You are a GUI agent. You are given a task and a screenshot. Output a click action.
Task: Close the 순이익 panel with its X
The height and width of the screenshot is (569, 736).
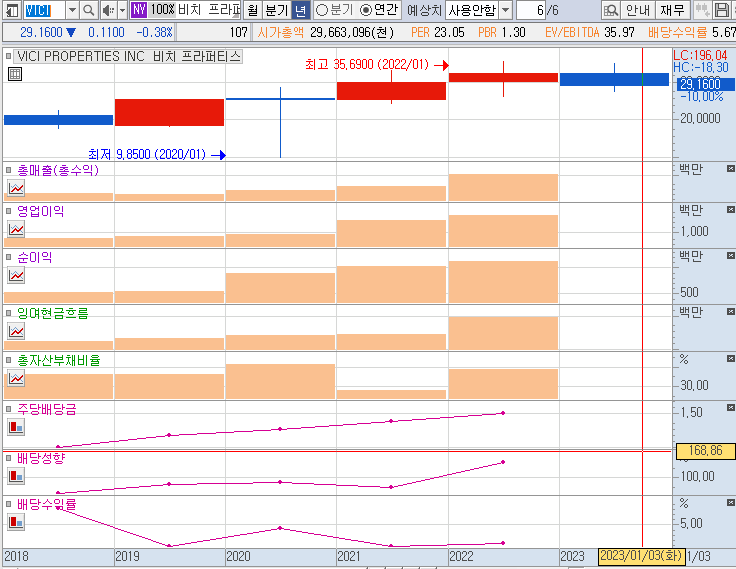tap(730, 255)
